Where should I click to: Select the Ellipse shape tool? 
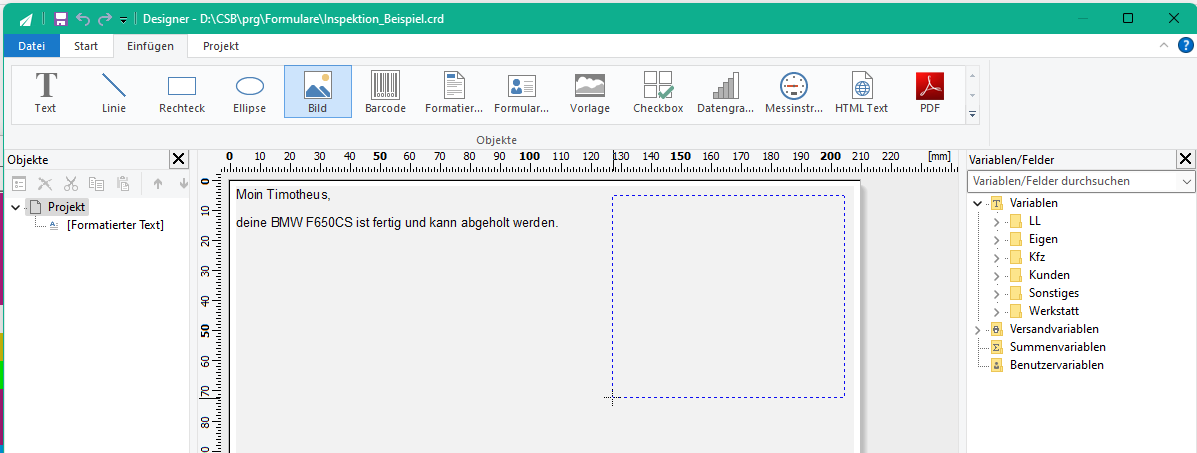pos(250,92)
